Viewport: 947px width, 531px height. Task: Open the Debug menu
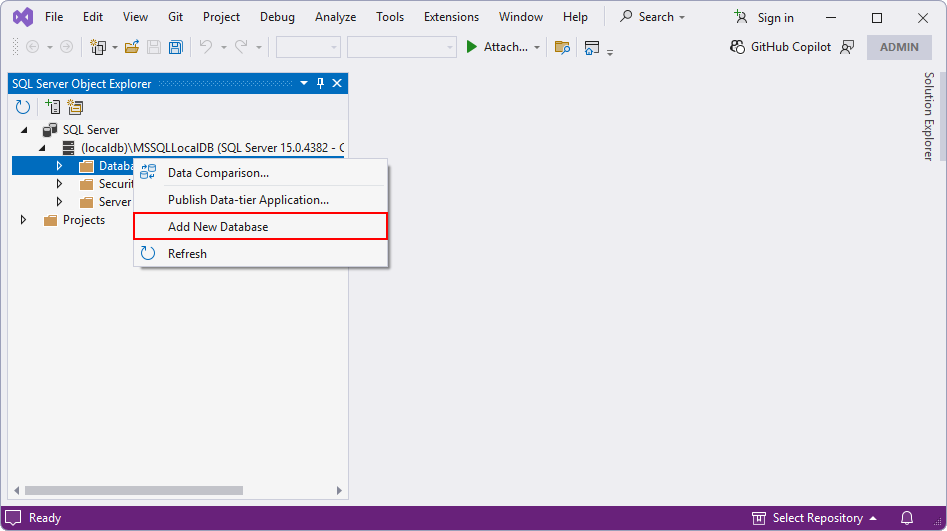click(x=277, y=17)
